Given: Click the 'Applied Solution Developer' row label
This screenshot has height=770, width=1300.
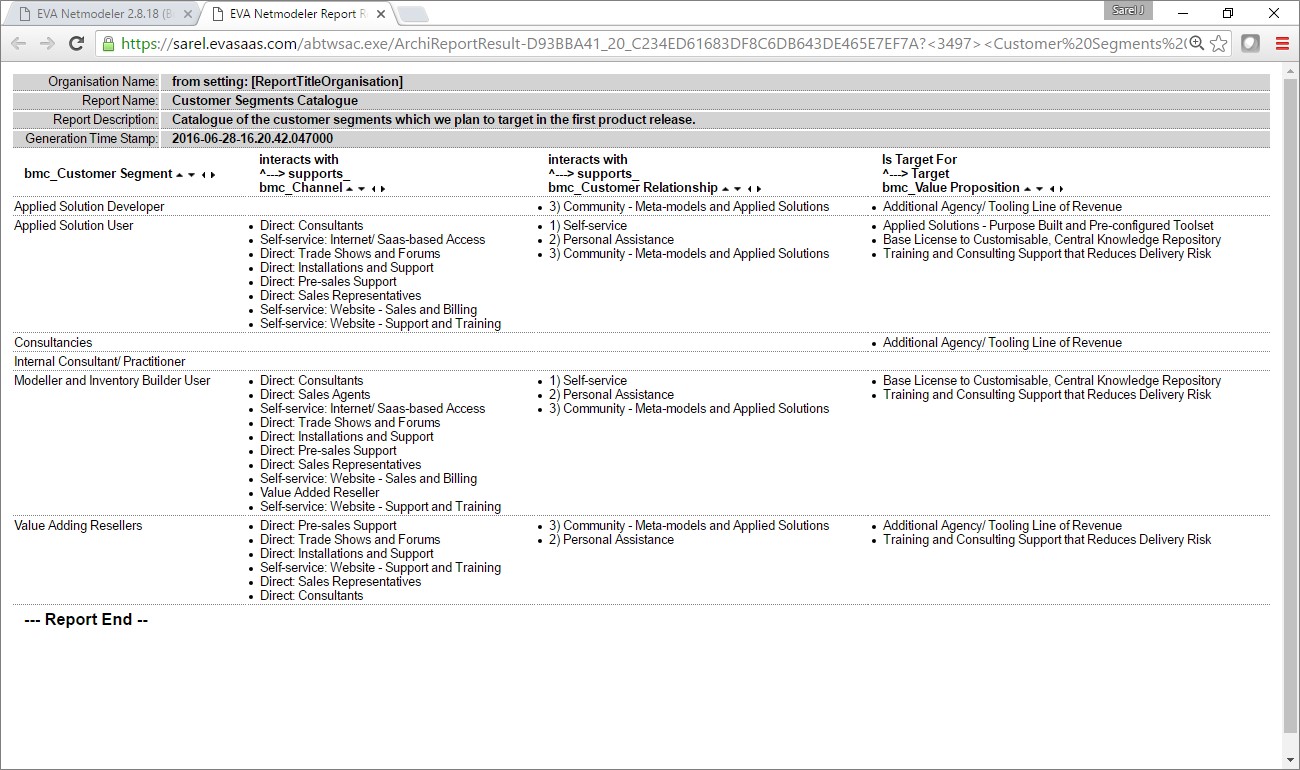Looking at the screenshot, I should pos(89,207).
